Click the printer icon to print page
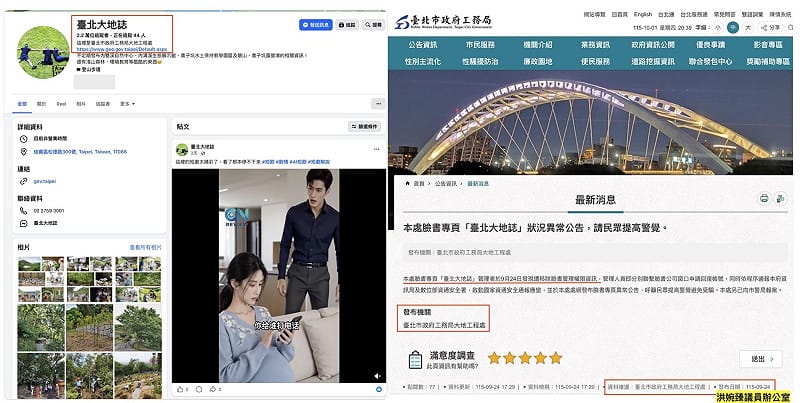The width and height of the screenshot is (800, 403). [764, 198]
